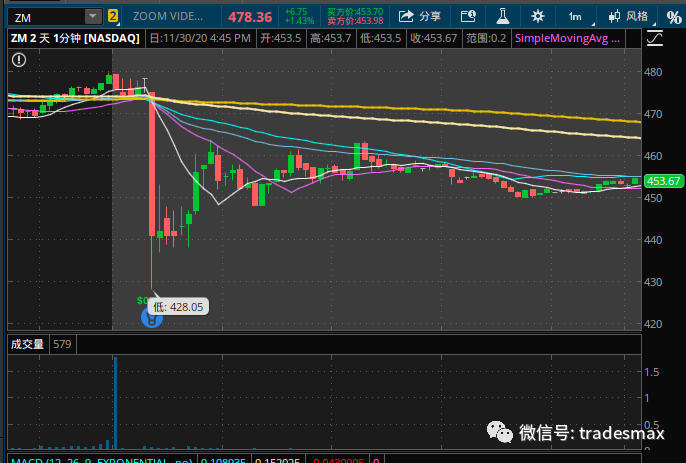Open the symbol dropdown arrow
The image size is (686, 463).
coord(93,17)
